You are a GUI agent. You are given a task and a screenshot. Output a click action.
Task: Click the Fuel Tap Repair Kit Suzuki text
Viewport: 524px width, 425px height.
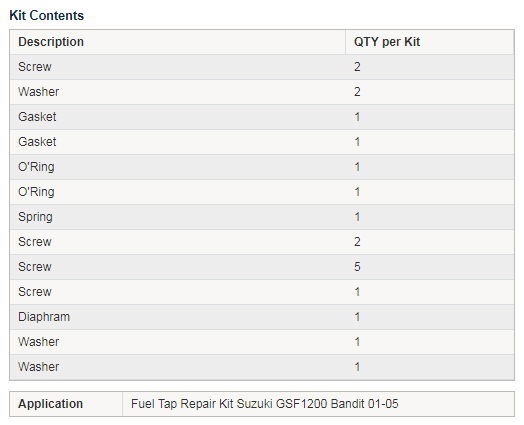tap(203, 404)
